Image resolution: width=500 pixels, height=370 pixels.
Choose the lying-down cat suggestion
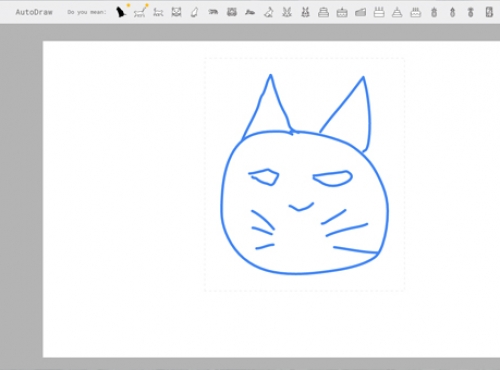pos(250,13)
